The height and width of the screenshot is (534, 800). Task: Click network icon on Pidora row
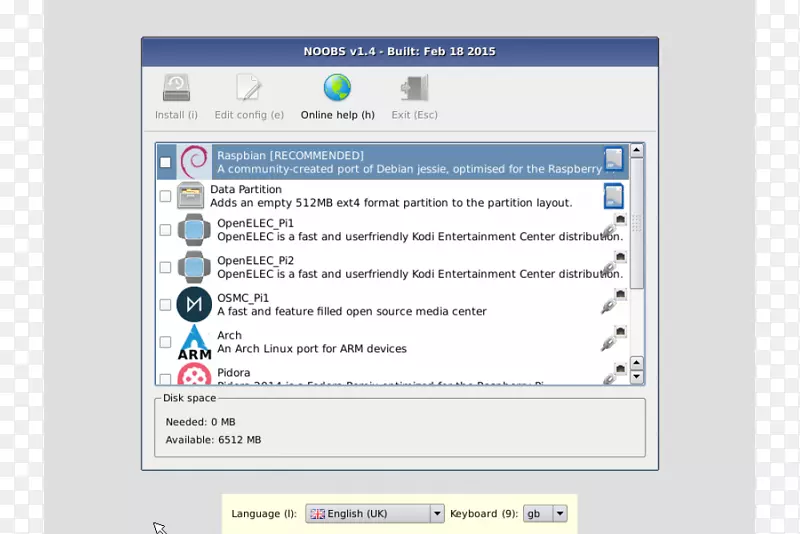(x=614, y=374)
